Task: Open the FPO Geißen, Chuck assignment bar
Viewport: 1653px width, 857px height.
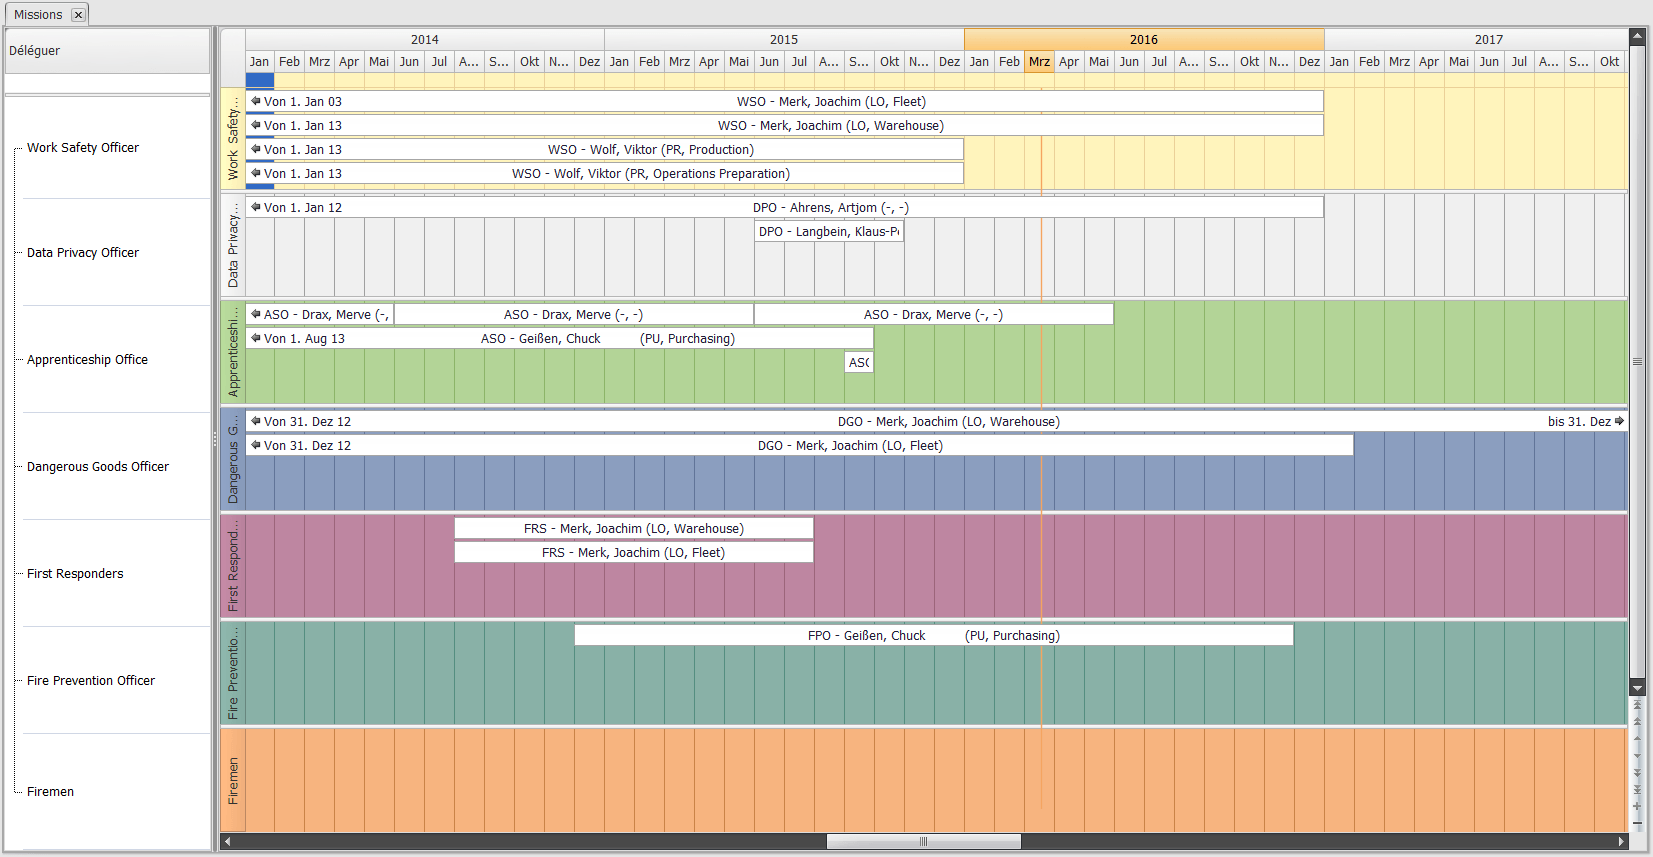Action: click(933, 636)
